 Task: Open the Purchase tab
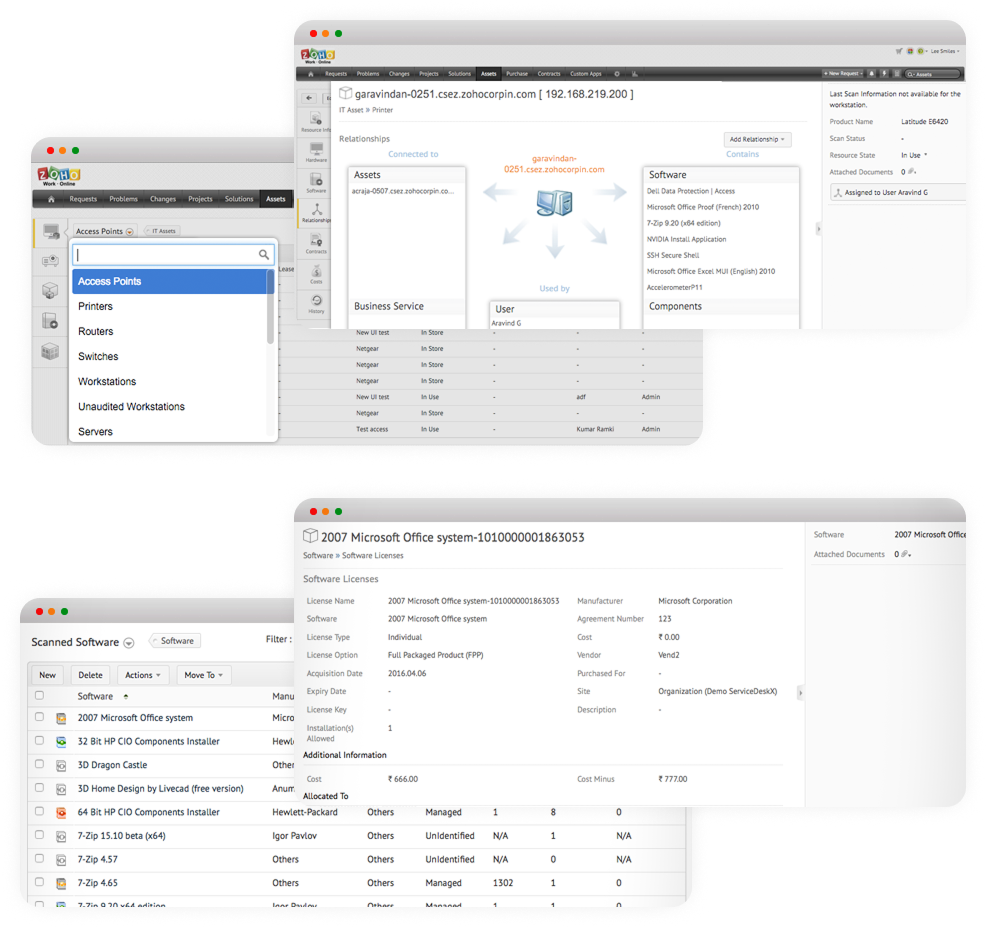click(x=517, y=74)
